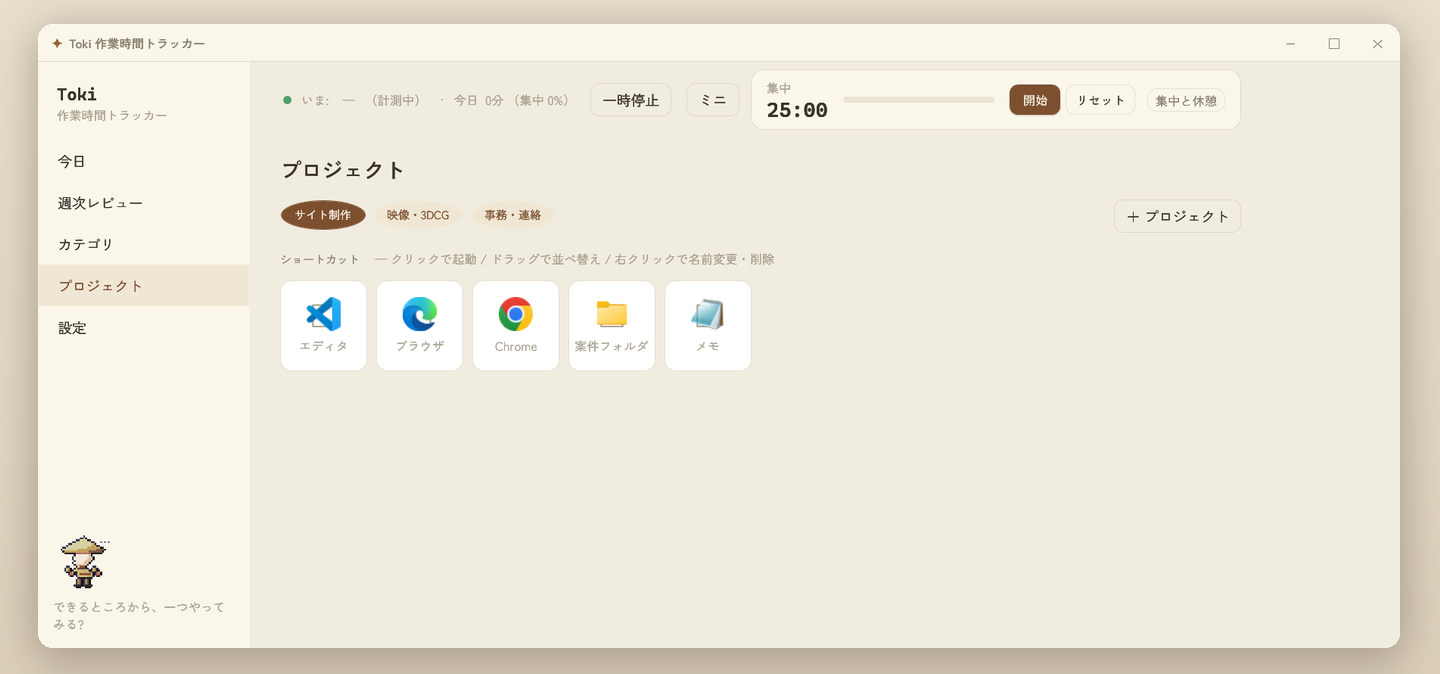Toggle 集中と休憩 mode
This screenshot has width=1440, height=674.
[1186, 100]
